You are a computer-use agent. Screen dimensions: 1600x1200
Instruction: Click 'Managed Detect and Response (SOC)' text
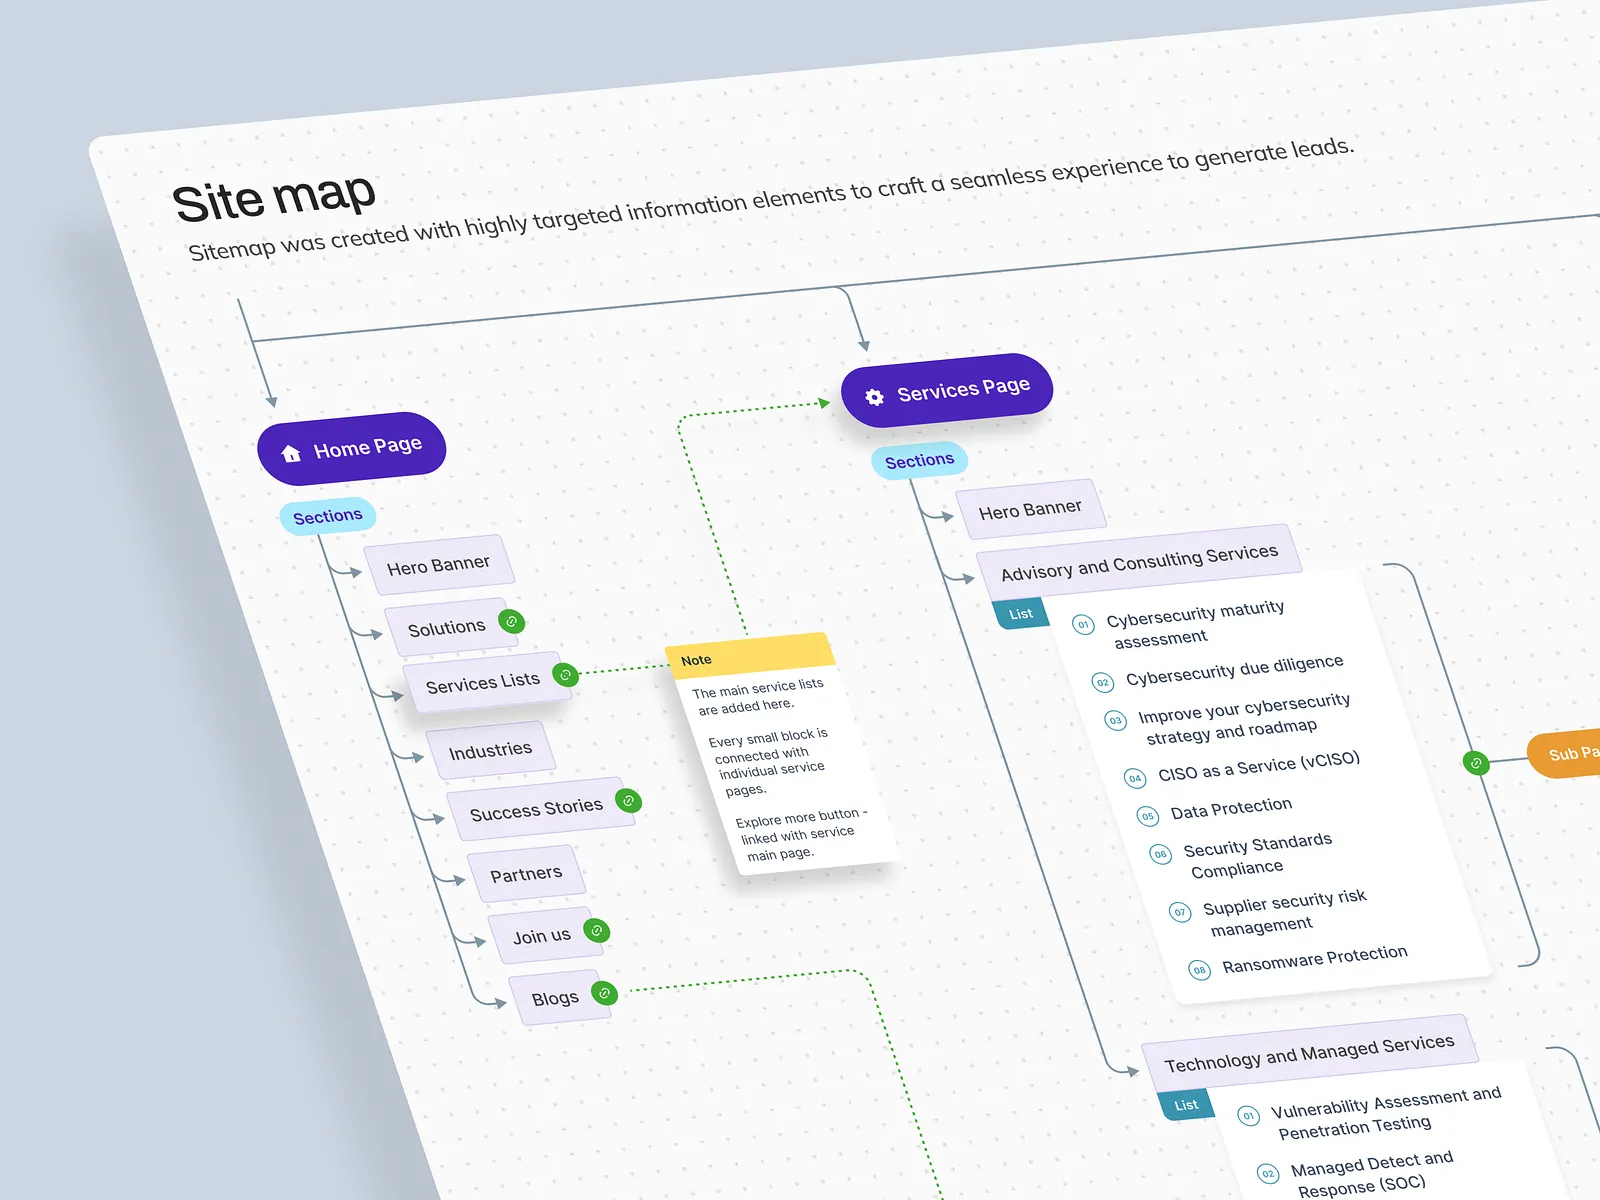click(1372, 1173)
